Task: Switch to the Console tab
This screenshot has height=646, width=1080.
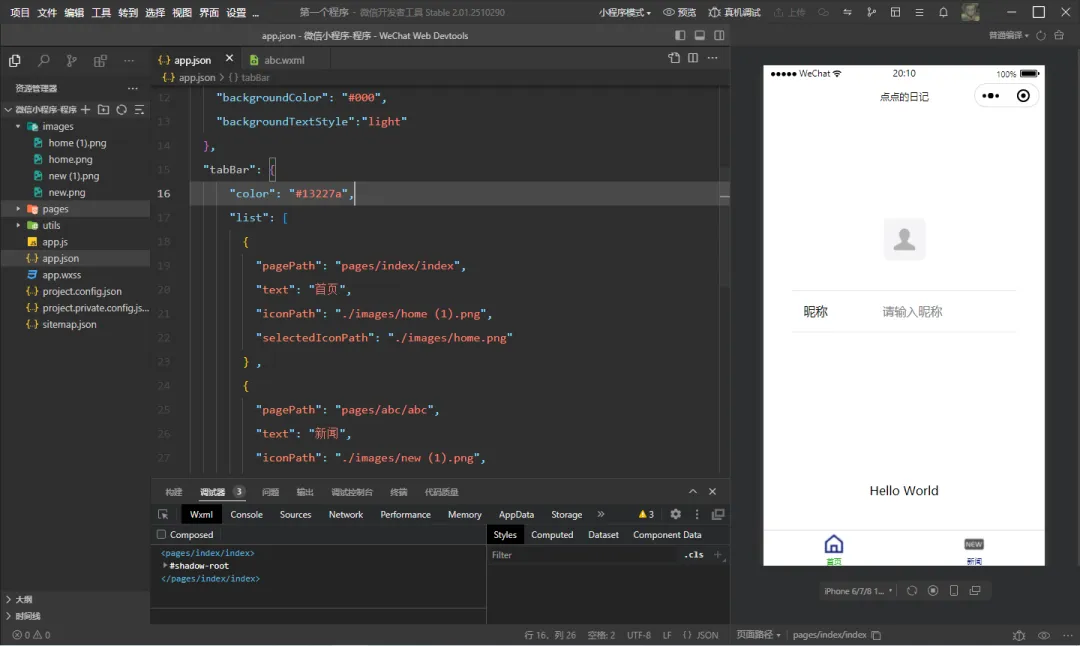Action: [247, 514]
